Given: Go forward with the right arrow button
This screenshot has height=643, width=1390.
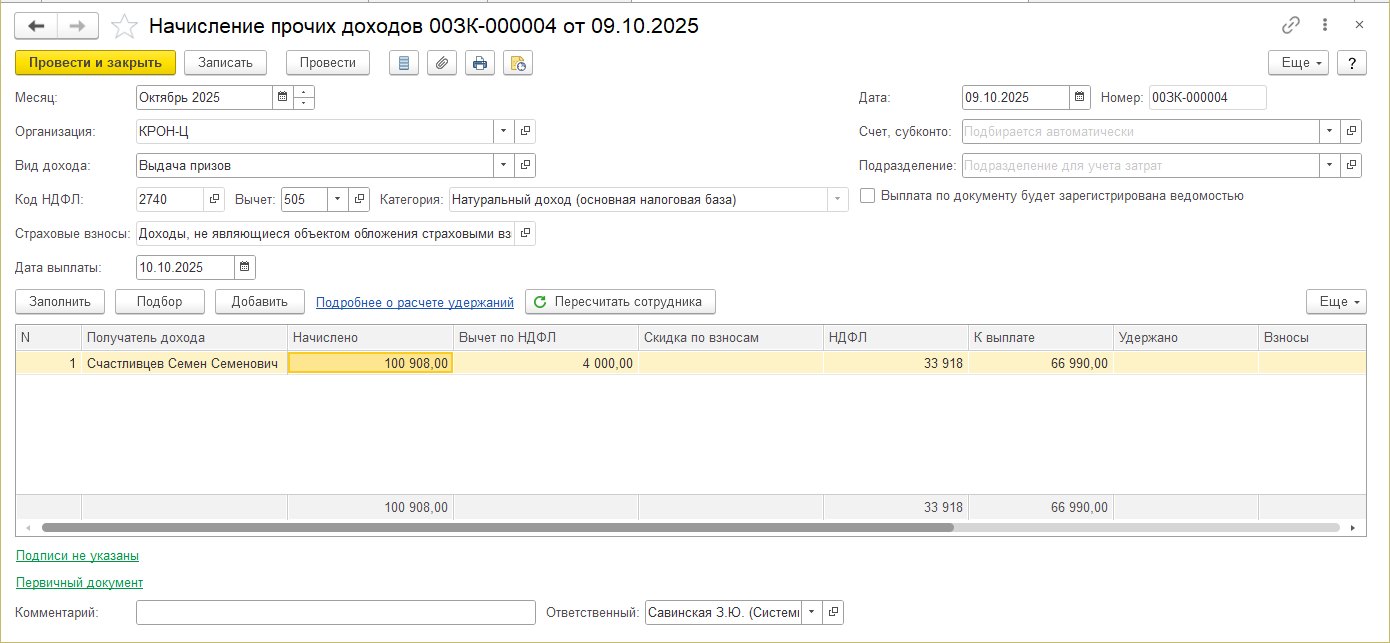Looking at the screenshot, I should [78, 26].
